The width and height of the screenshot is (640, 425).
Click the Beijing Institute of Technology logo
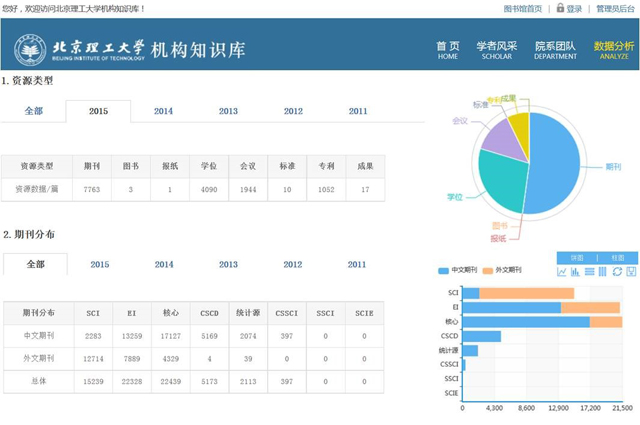click(30, 49)
